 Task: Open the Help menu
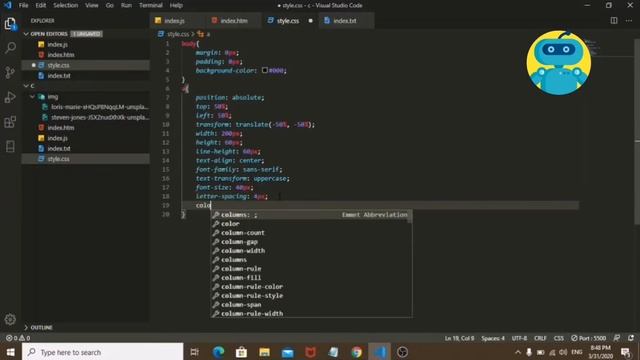click(176, 5)
